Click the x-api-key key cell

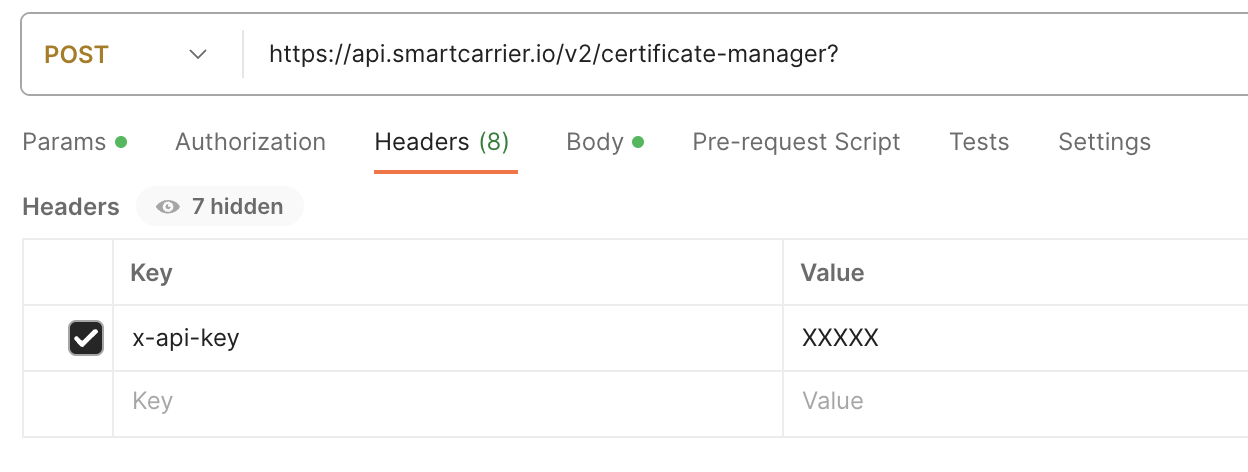pyautogui.click(x=448, y=338)
